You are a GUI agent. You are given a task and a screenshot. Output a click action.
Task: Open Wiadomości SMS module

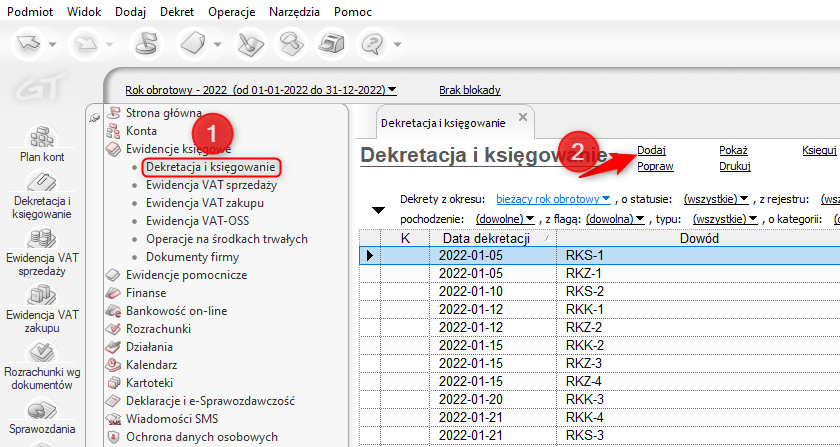point(172,419)
